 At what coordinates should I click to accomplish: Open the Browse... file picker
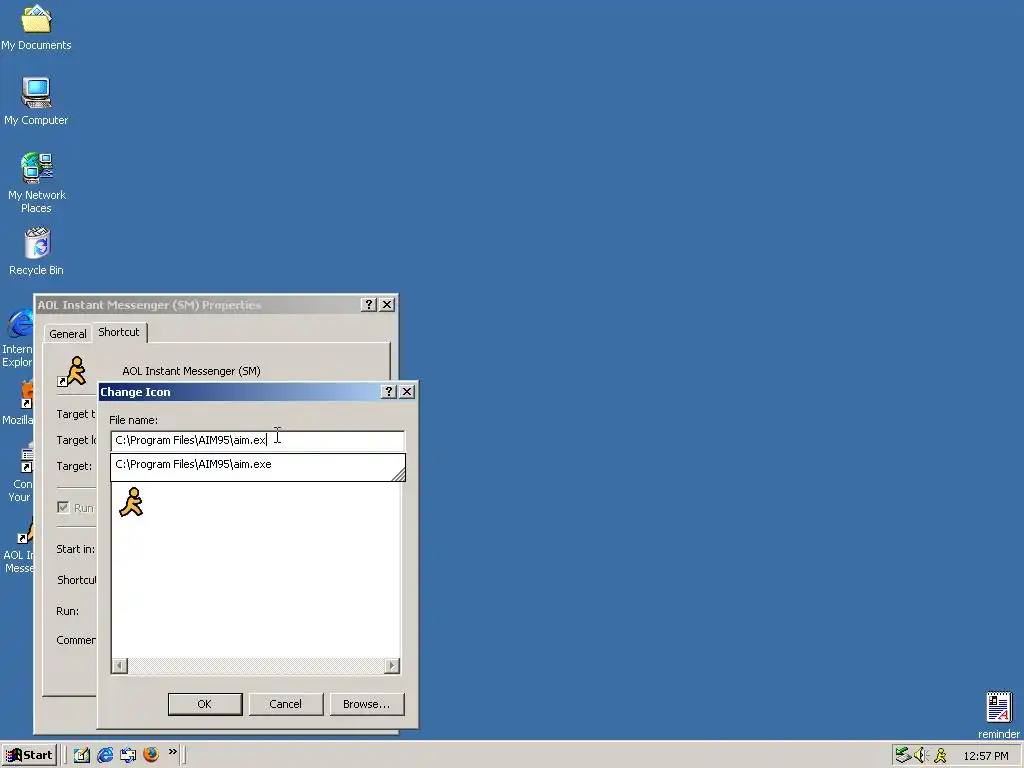coord(367,704)
